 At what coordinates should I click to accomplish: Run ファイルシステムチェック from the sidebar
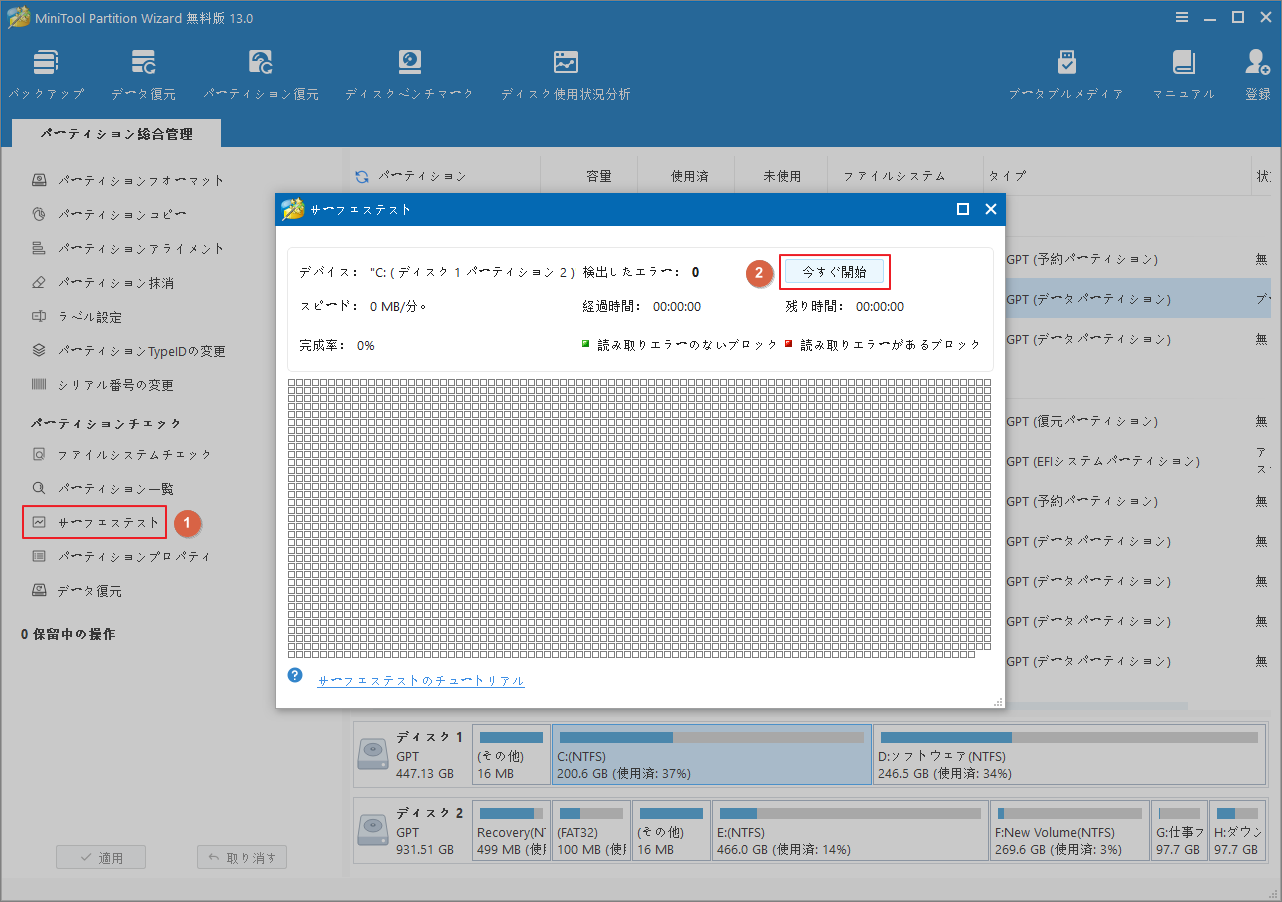point(122,454)
